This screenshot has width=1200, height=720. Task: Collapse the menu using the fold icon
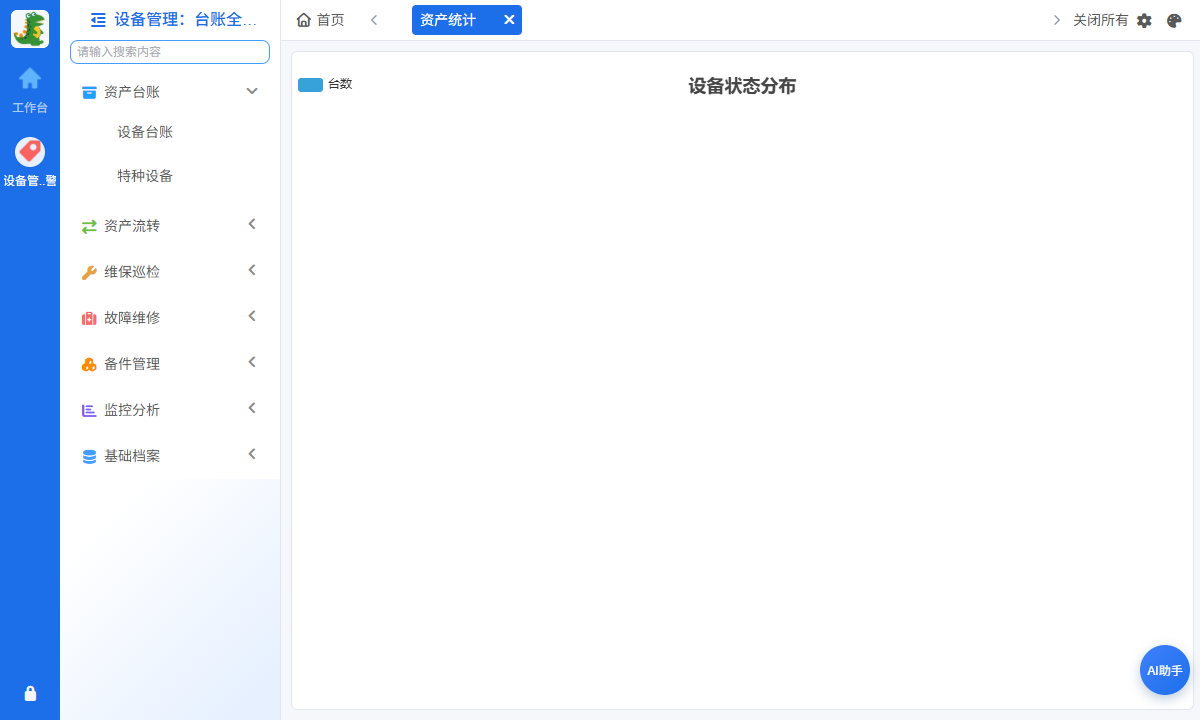click(98, 19)
